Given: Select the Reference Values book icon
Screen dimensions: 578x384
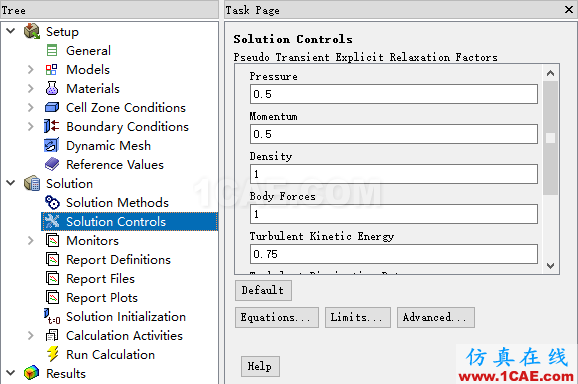Looking at the screenshot, I should tap(52, 164).
